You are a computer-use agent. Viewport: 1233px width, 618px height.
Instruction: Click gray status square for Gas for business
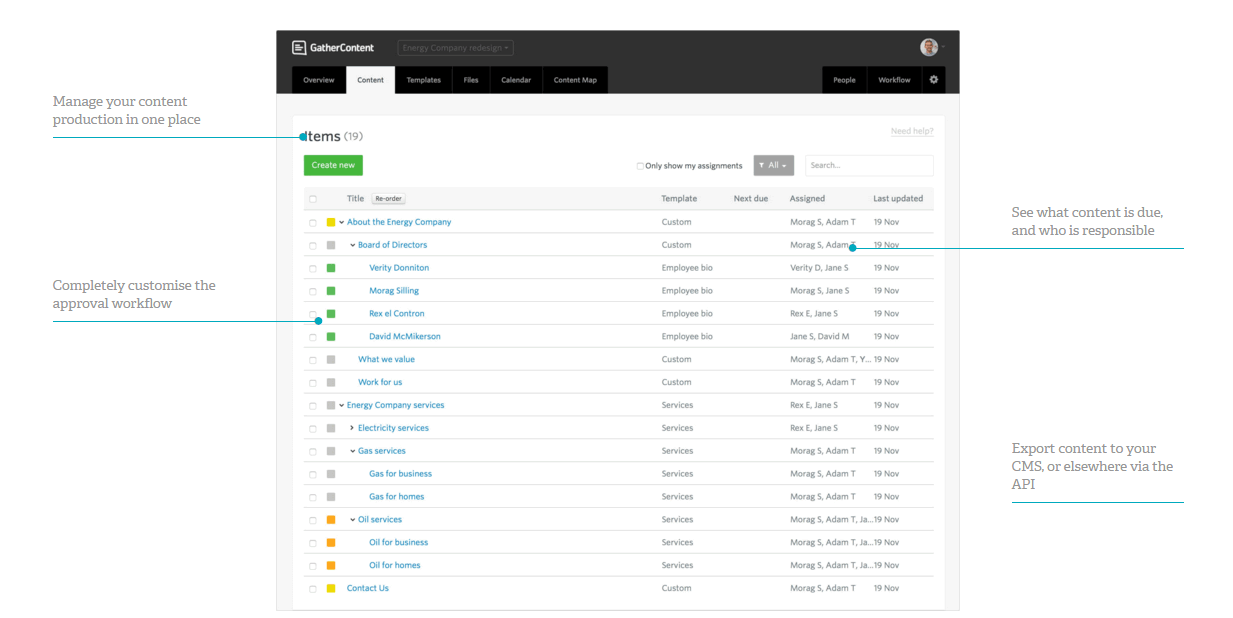[x=331, y=474]
